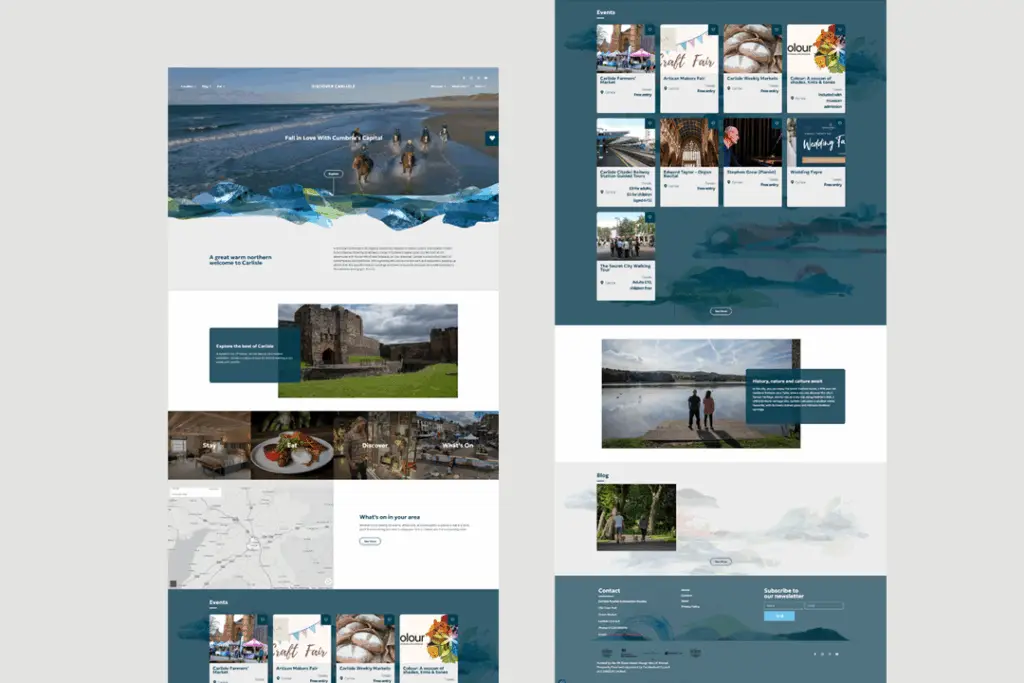The image size is (1024, 683).
Task: Click the Explore button on the hero image
Action: [x=333, y=174]
